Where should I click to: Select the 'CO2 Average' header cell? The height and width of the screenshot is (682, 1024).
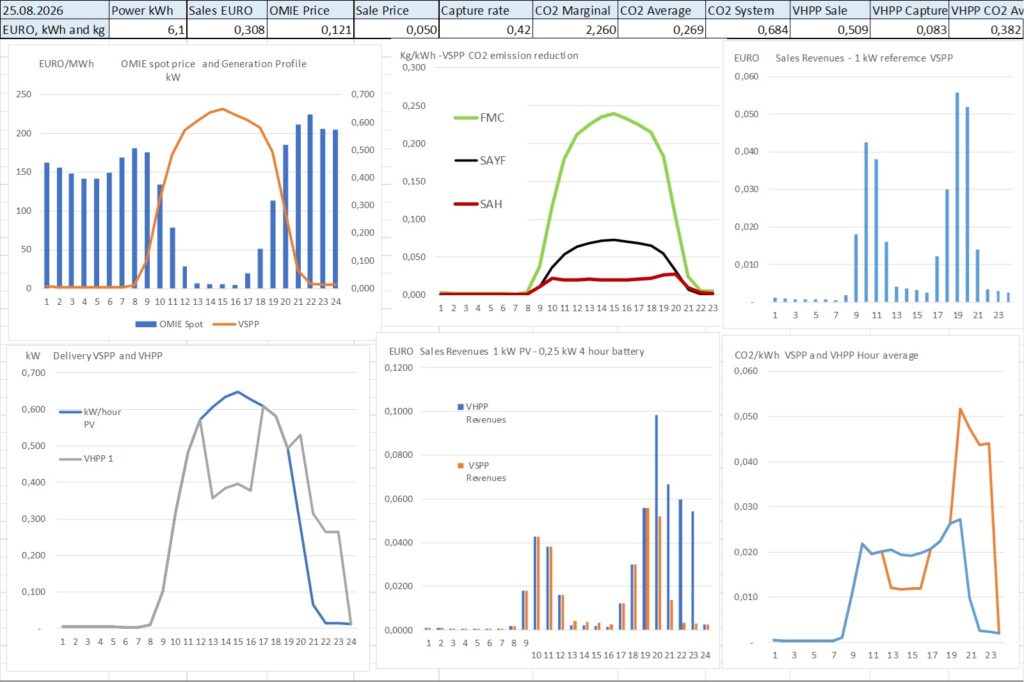[x=662, y=10]
